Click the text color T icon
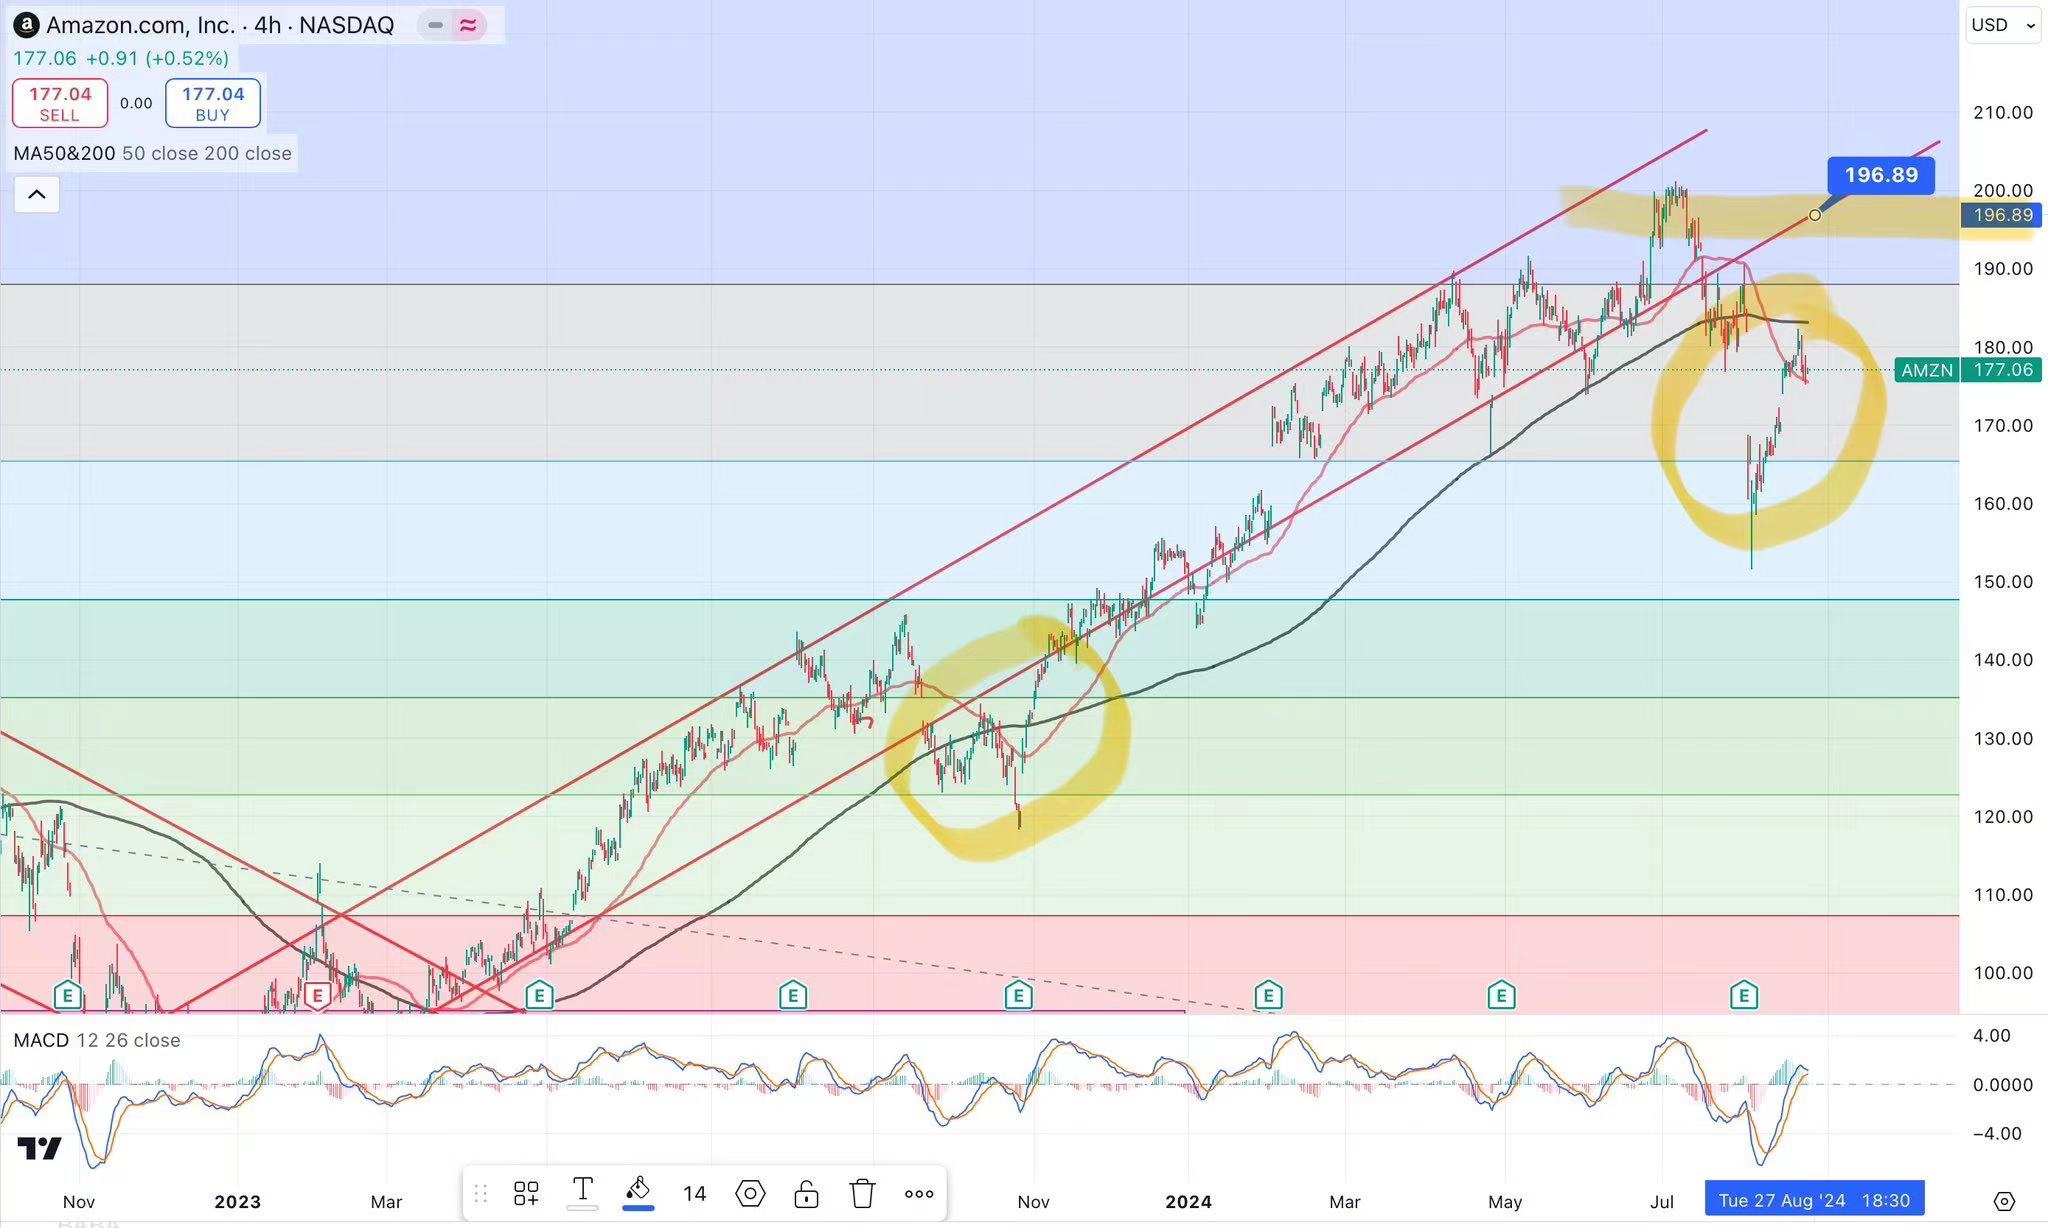Viewport: 2048px width, 1228px height. click(582, 1192)
